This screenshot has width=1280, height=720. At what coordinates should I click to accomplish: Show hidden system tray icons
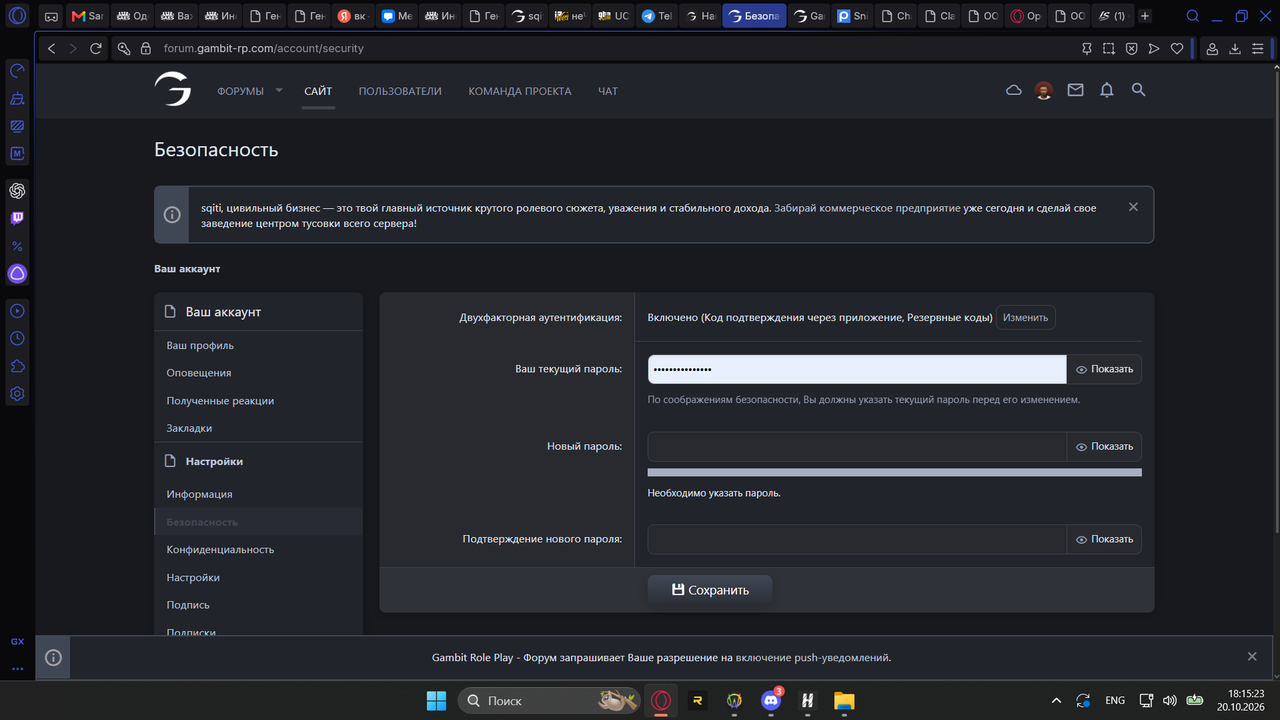coord(1057,700)
